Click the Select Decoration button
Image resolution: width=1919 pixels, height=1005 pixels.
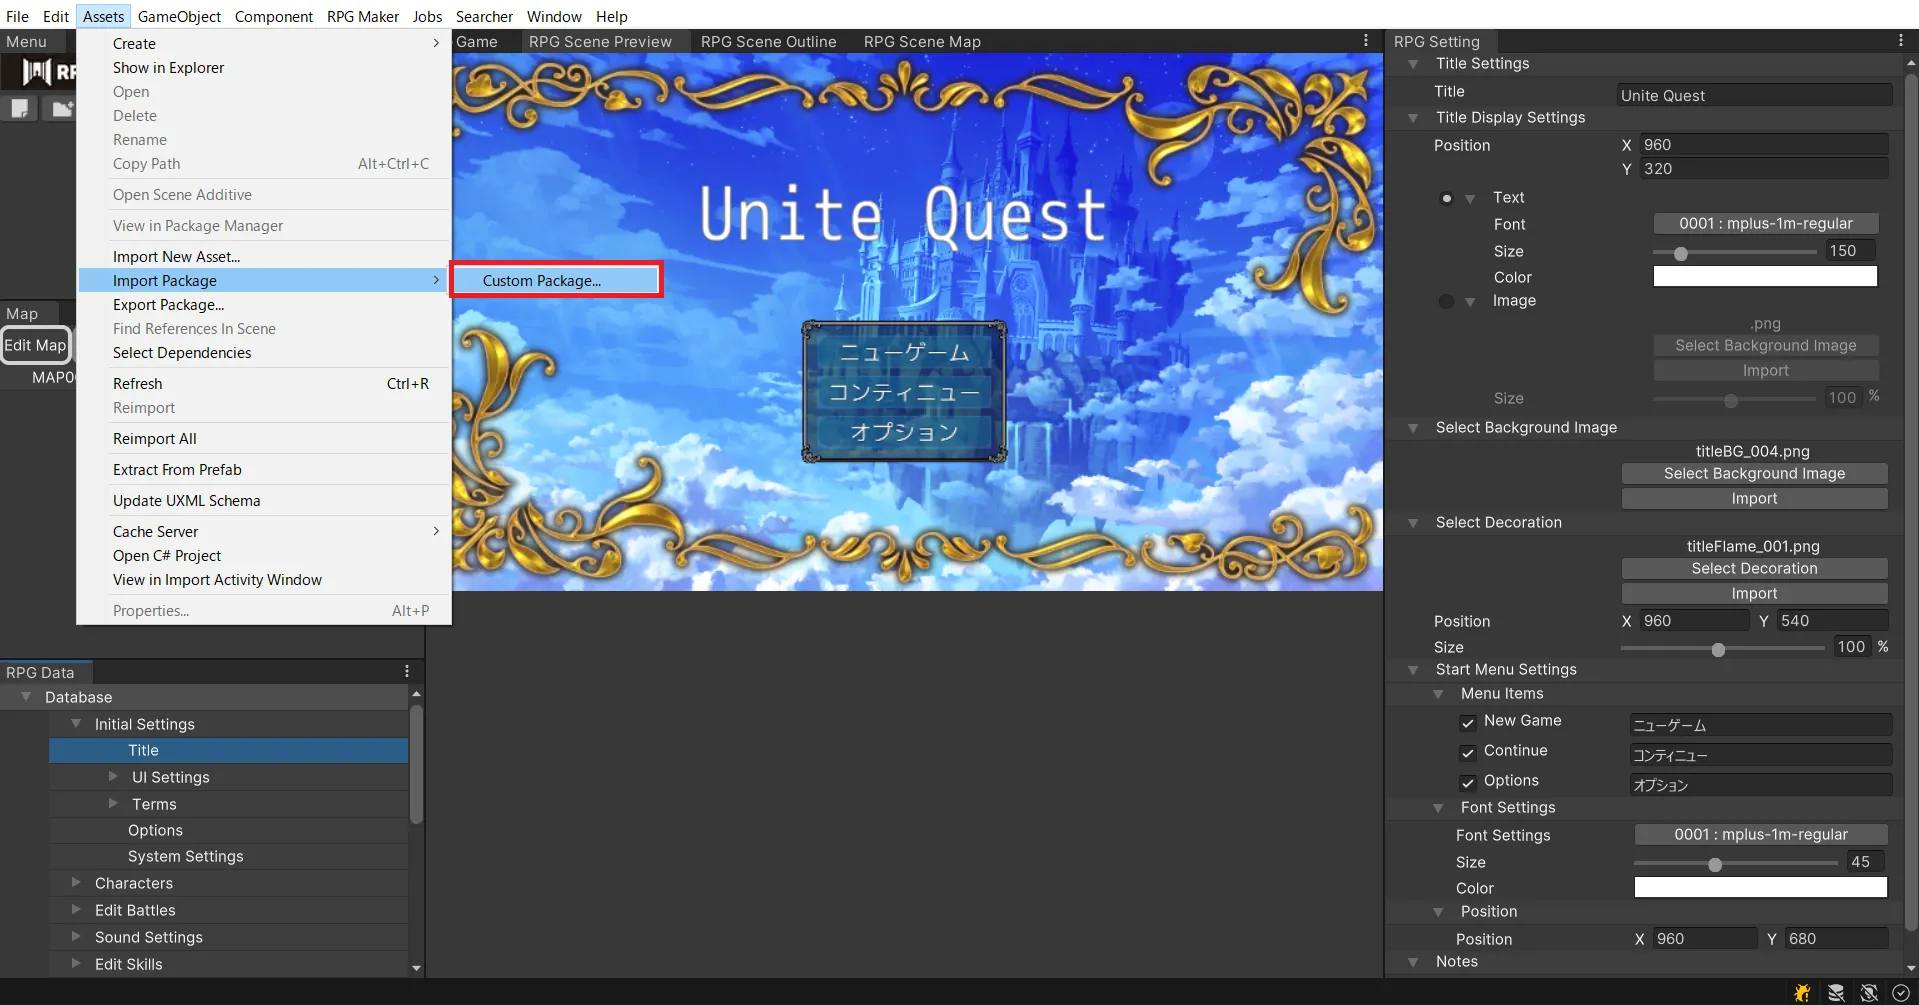[1754, 568]
